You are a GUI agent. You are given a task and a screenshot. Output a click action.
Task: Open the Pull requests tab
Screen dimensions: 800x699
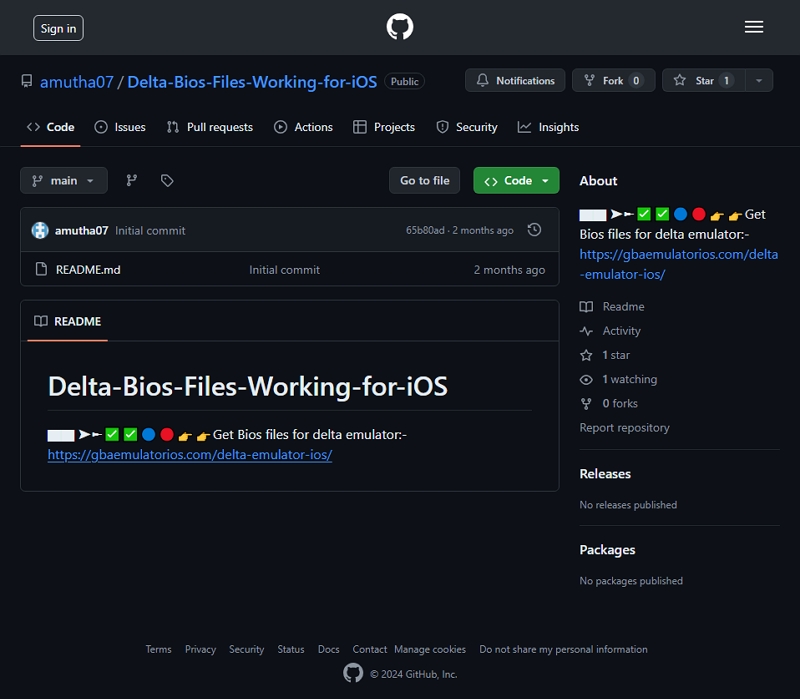210,127
